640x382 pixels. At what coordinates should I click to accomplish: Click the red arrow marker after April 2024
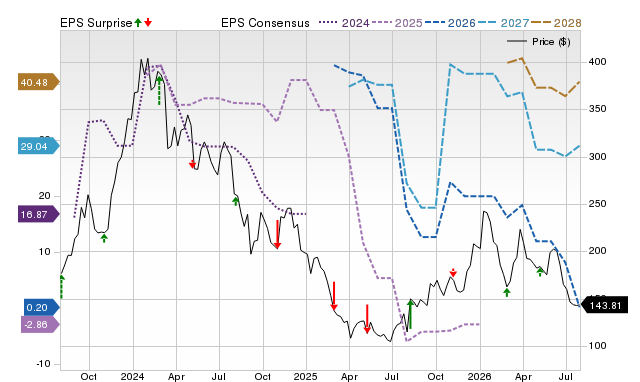[192, 164]
